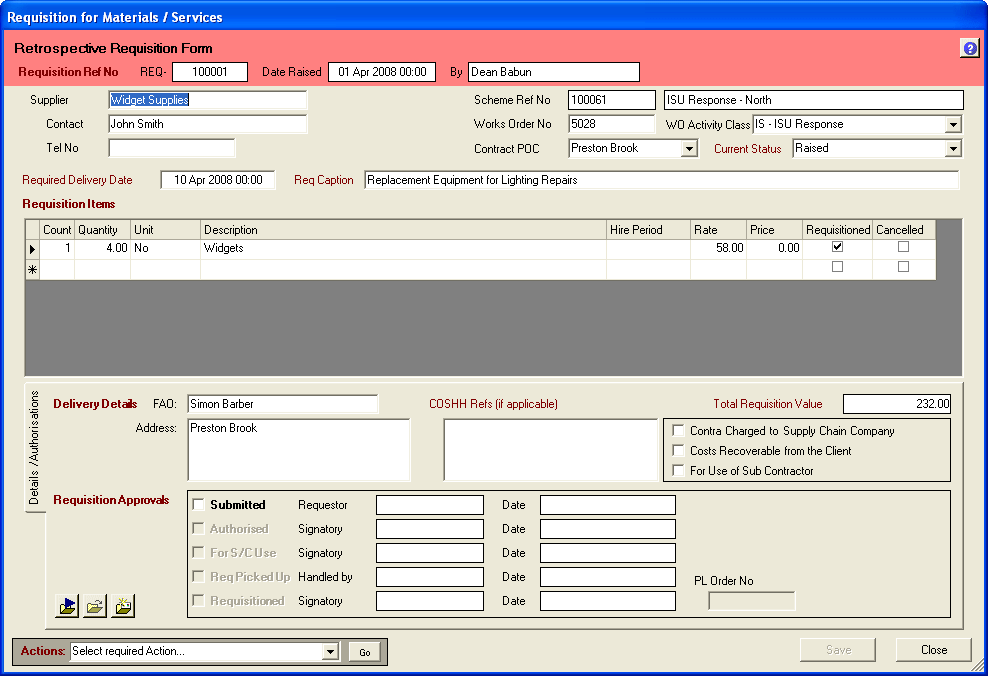Click the new folder icon with yellow spark

pos(123,605)
